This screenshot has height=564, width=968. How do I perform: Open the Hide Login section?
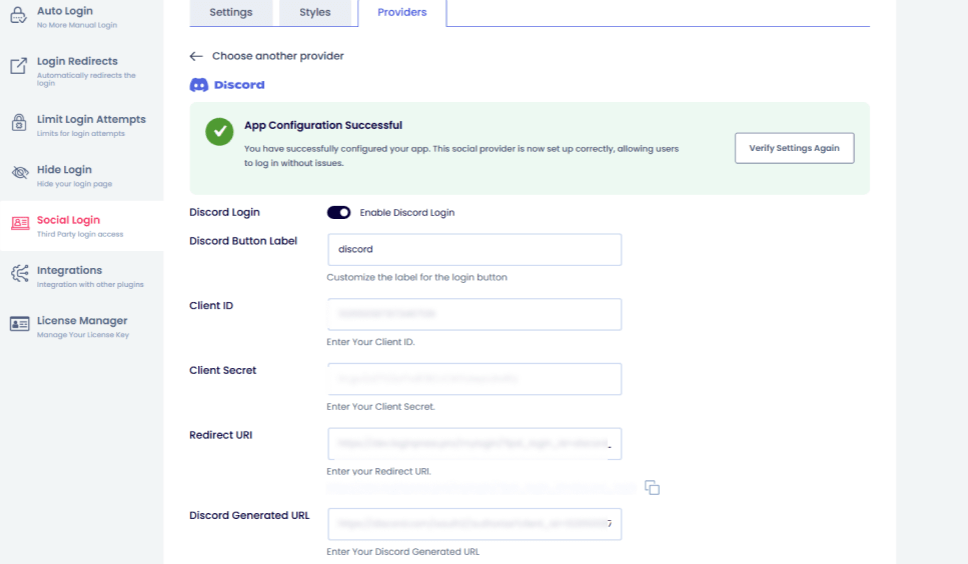point(81,176)
